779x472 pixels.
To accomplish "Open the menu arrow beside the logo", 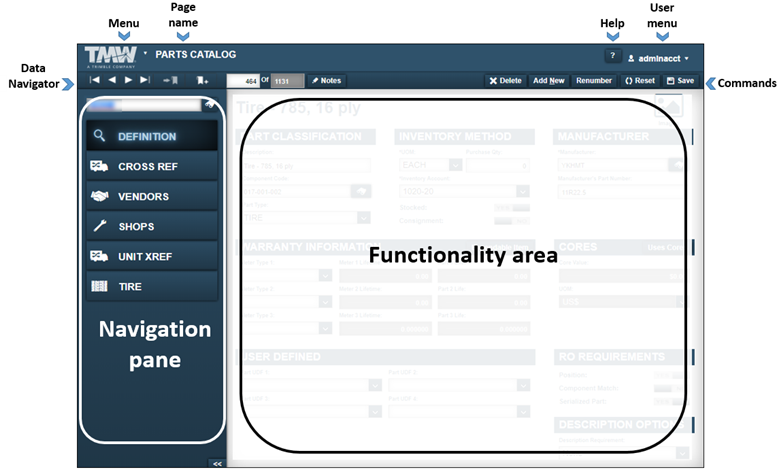I will point(145,53).
